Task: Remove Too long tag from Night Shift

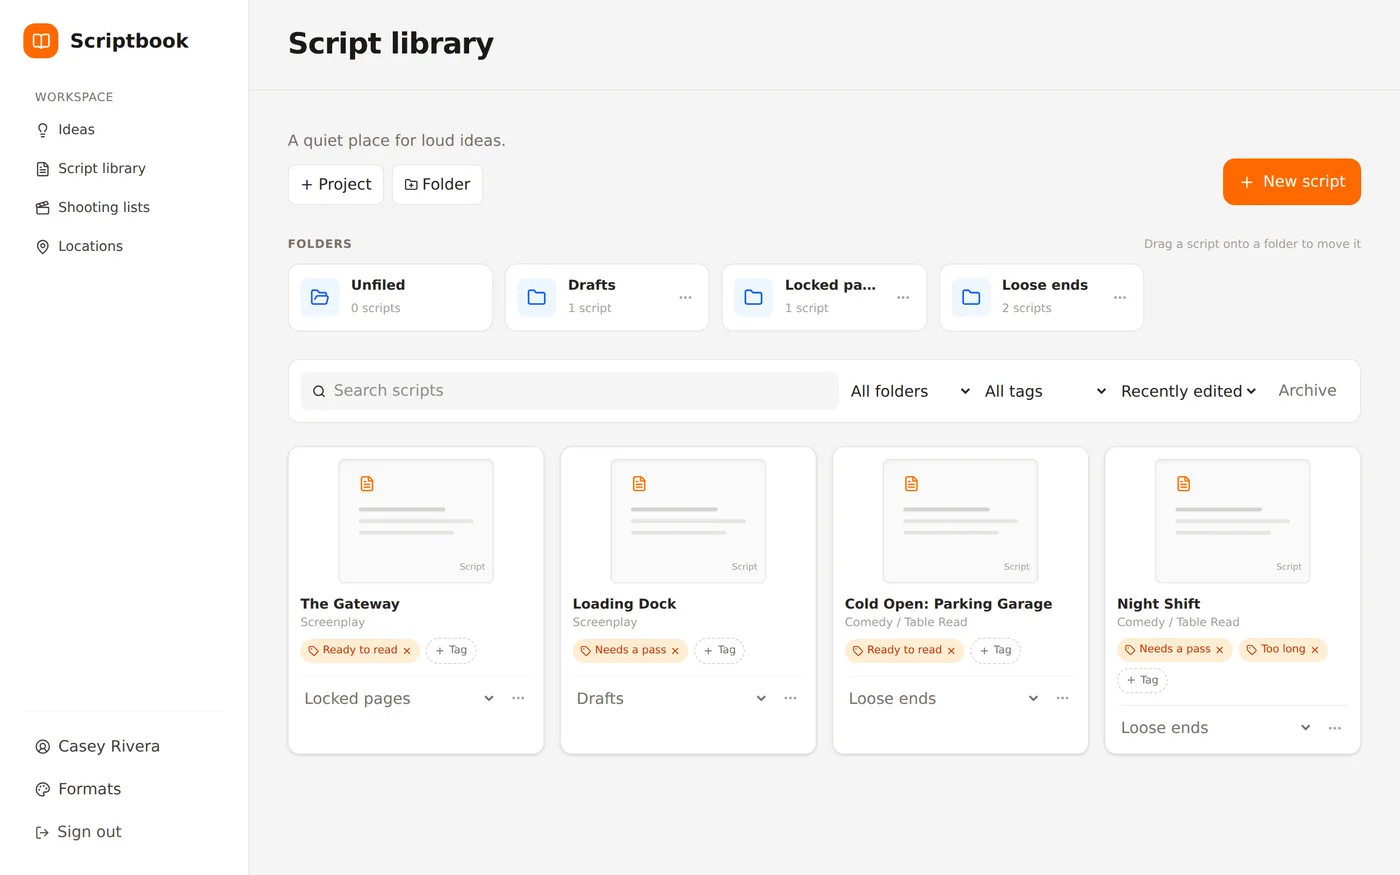Action: click(1315, 650)
